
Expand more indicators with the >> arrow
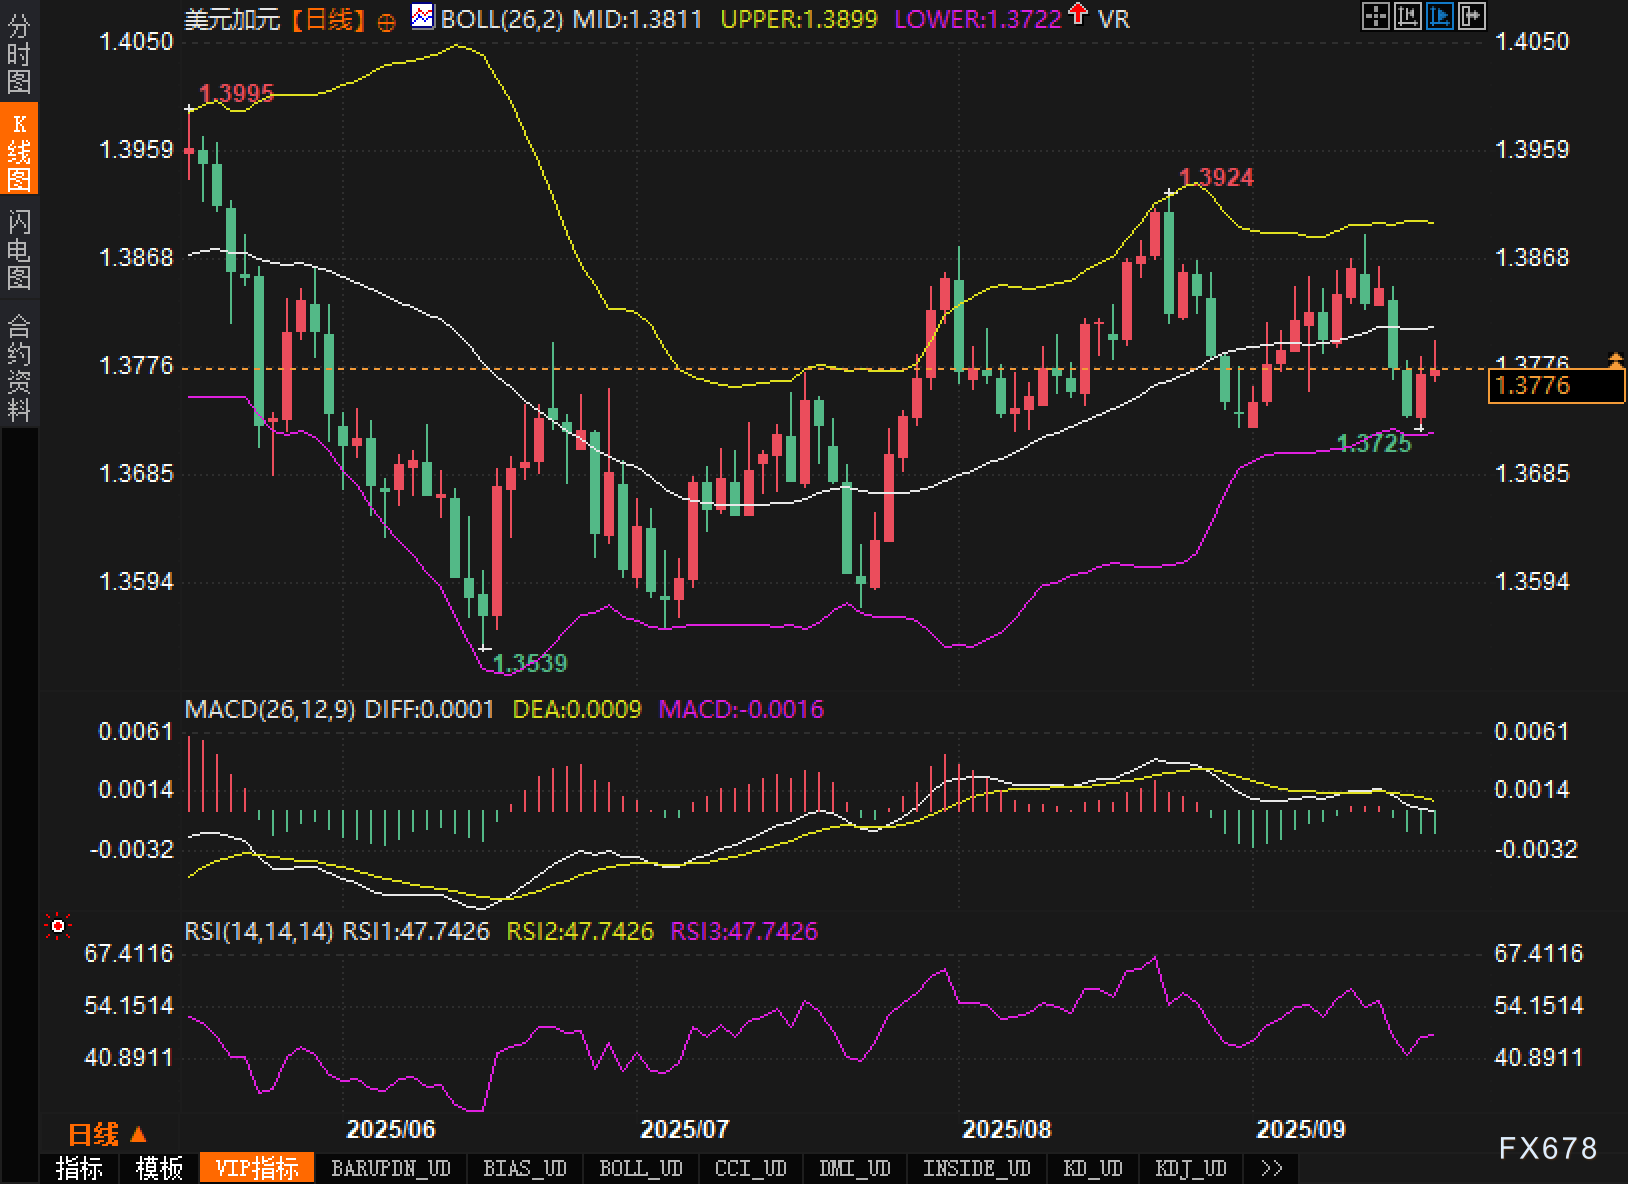pos(1271,1168)
